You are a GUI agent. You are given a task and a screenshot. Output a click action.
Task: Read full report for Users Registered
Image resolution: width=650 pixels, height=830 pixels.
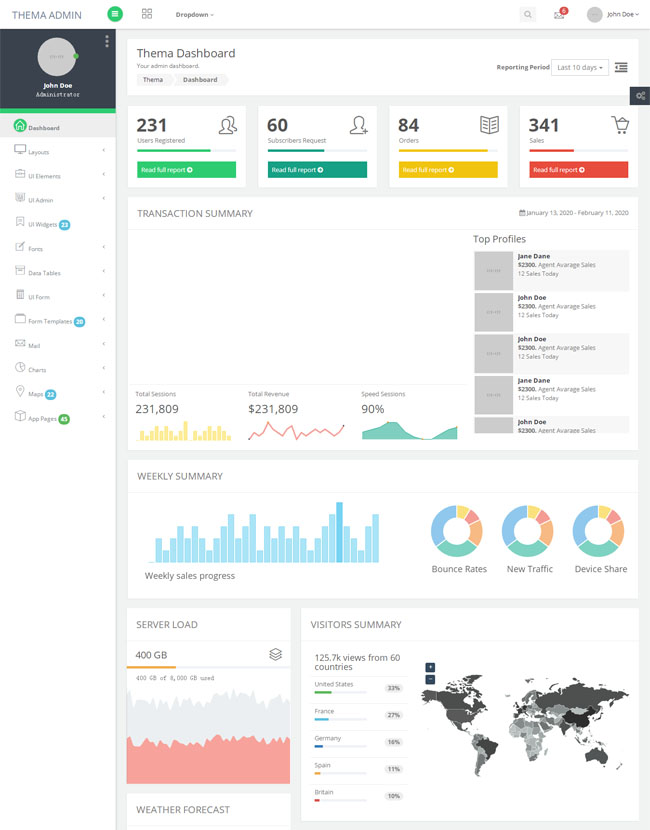pyautogui.click(x=186, y=170)
